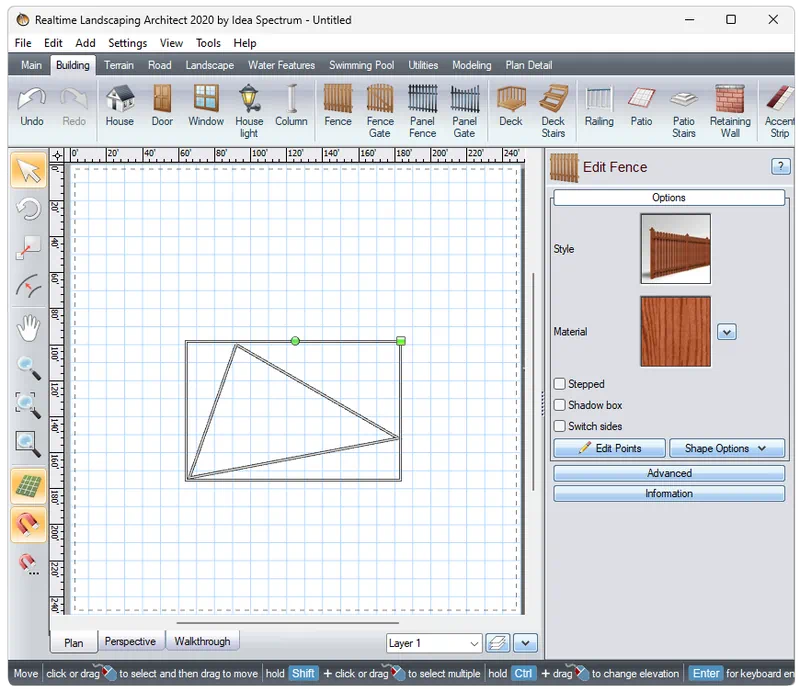Image resolution: width=800 pixels, height=692 pixels.
Task: Switch to the Walkthrough view tab
Action: click(x=203, y=641)
